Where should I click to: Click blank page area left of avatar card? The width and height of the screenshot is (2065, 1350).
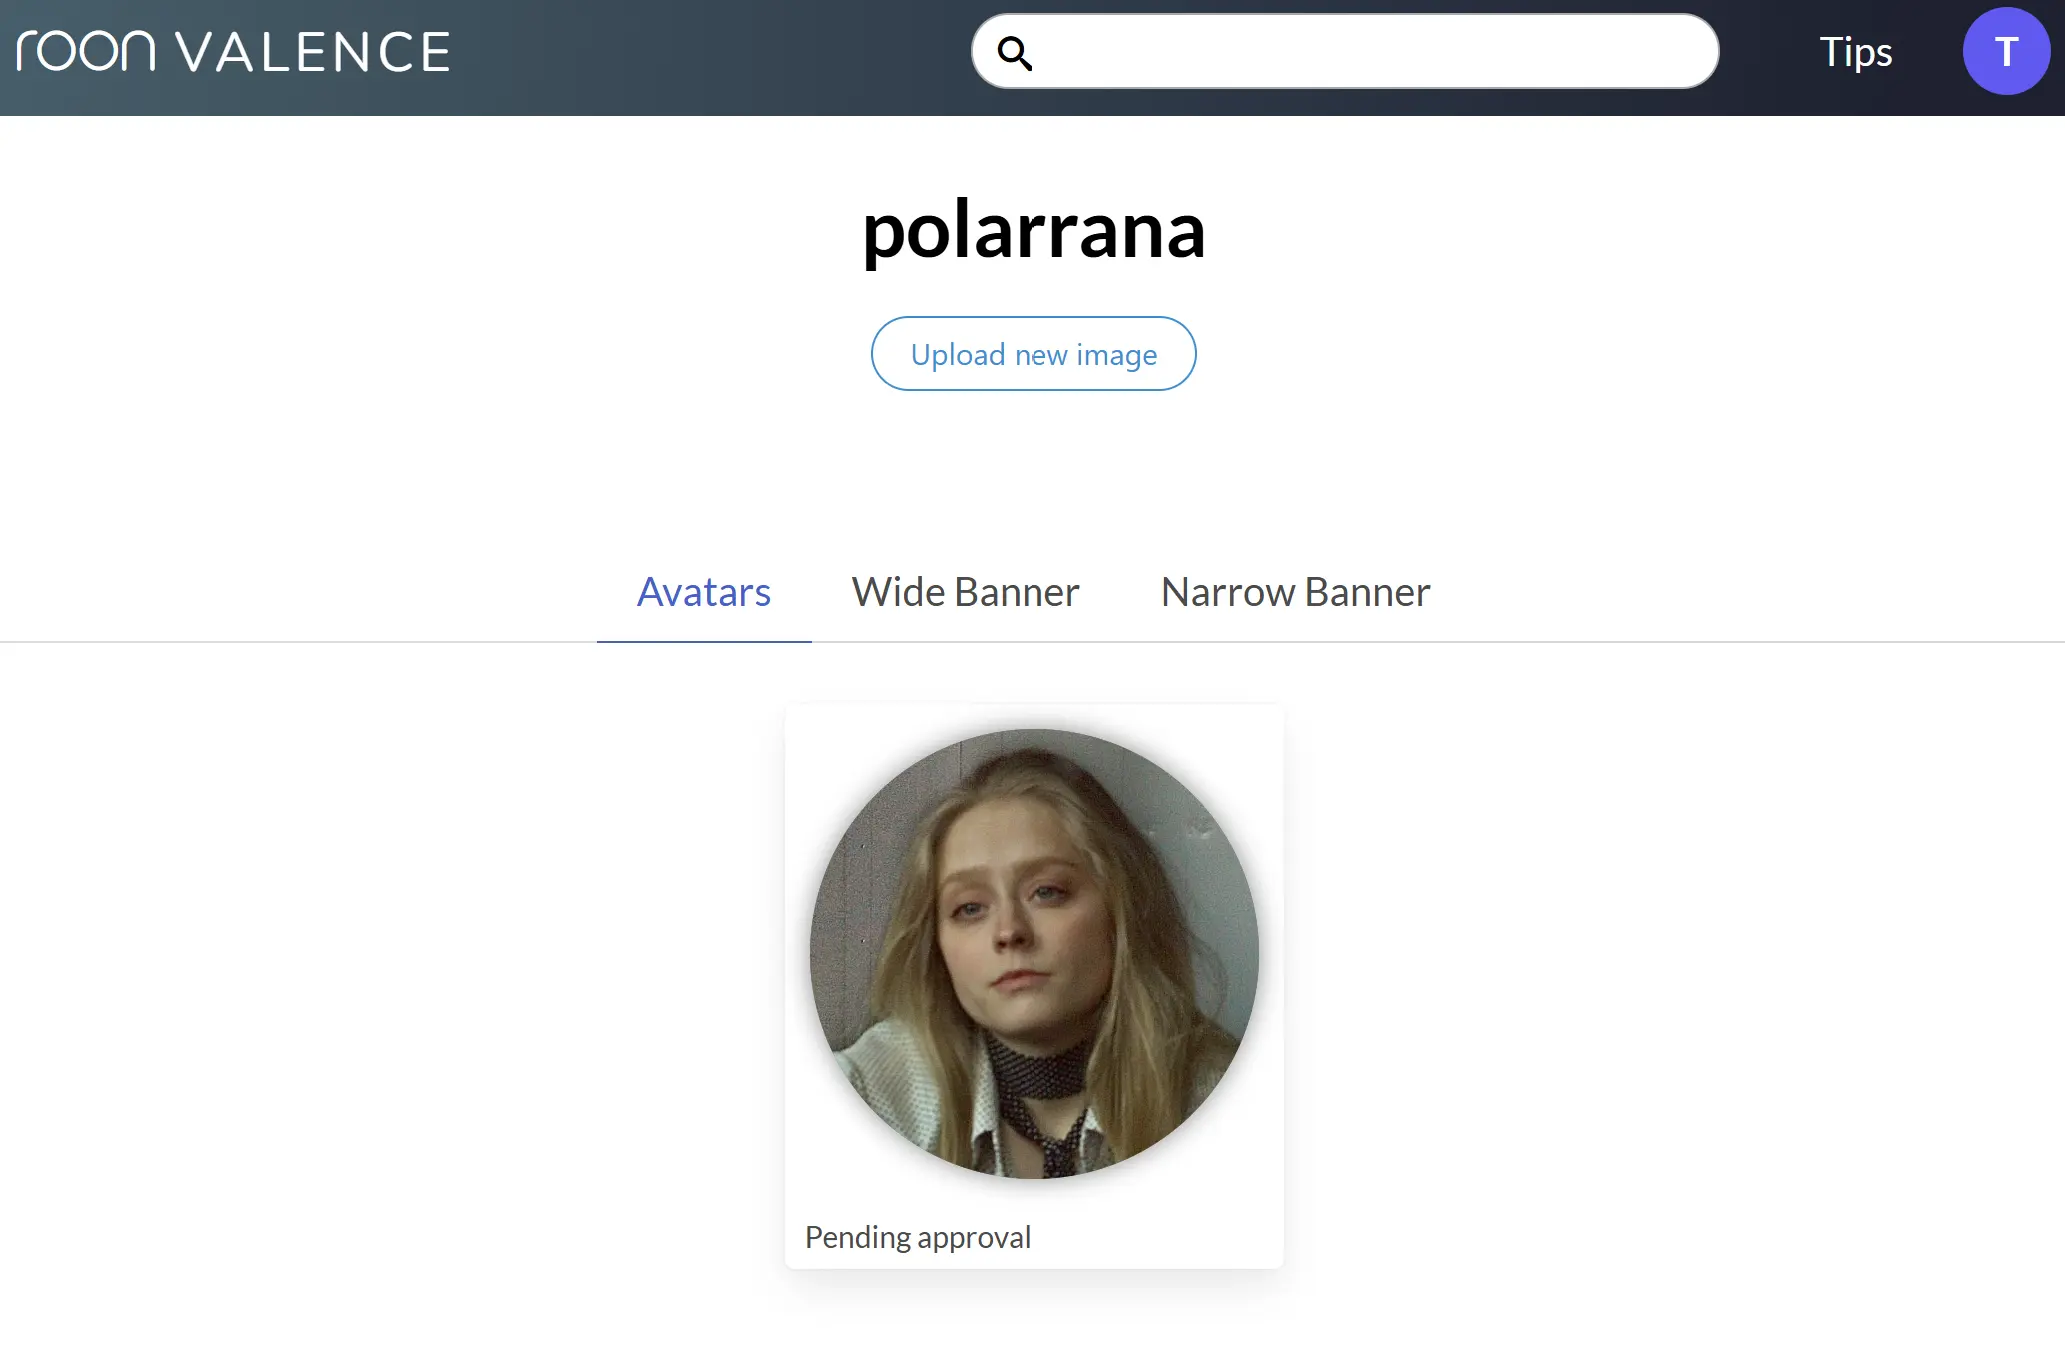400,980
